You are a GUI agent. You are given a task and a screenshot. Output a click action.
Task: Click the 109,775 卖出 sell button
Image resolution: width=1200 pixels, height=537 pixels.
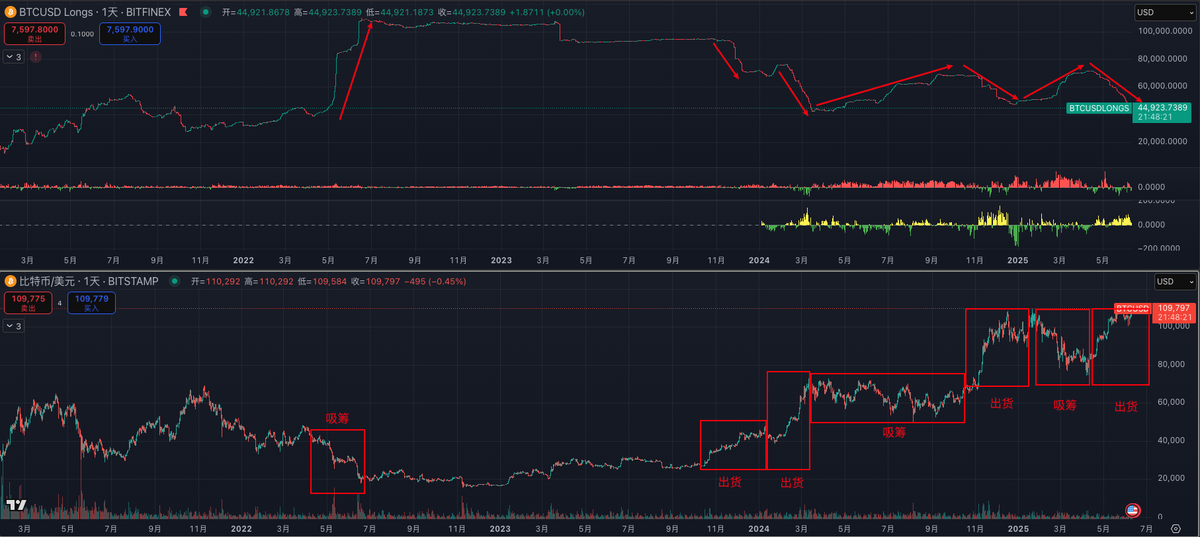tap(27, 302)
